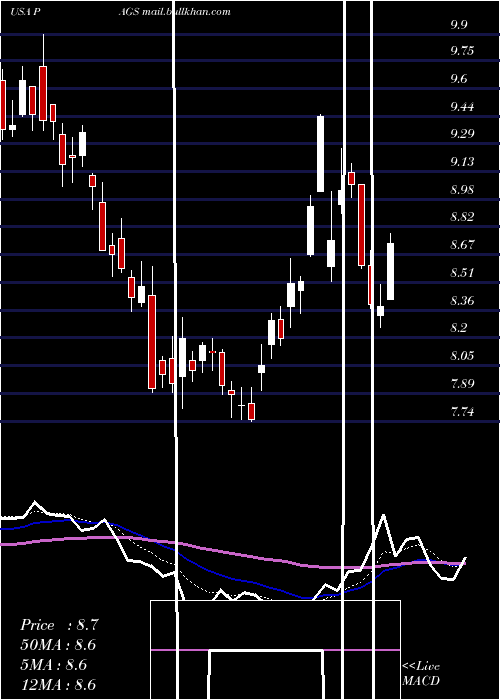Click the 8.67 price axis label
The image size is (500, 700).
point(462,245)
